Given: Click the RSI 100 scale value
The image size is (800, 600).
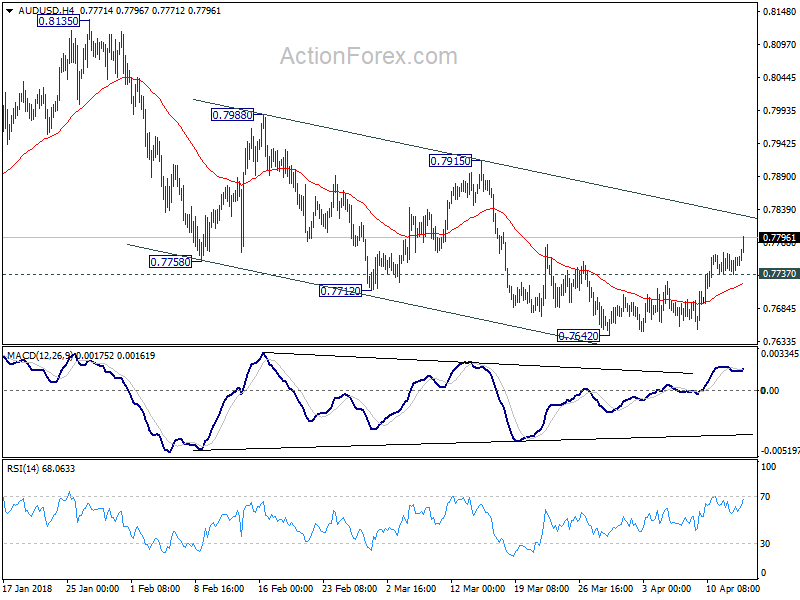Looking at the screenshot, I should tap(768, 466).
